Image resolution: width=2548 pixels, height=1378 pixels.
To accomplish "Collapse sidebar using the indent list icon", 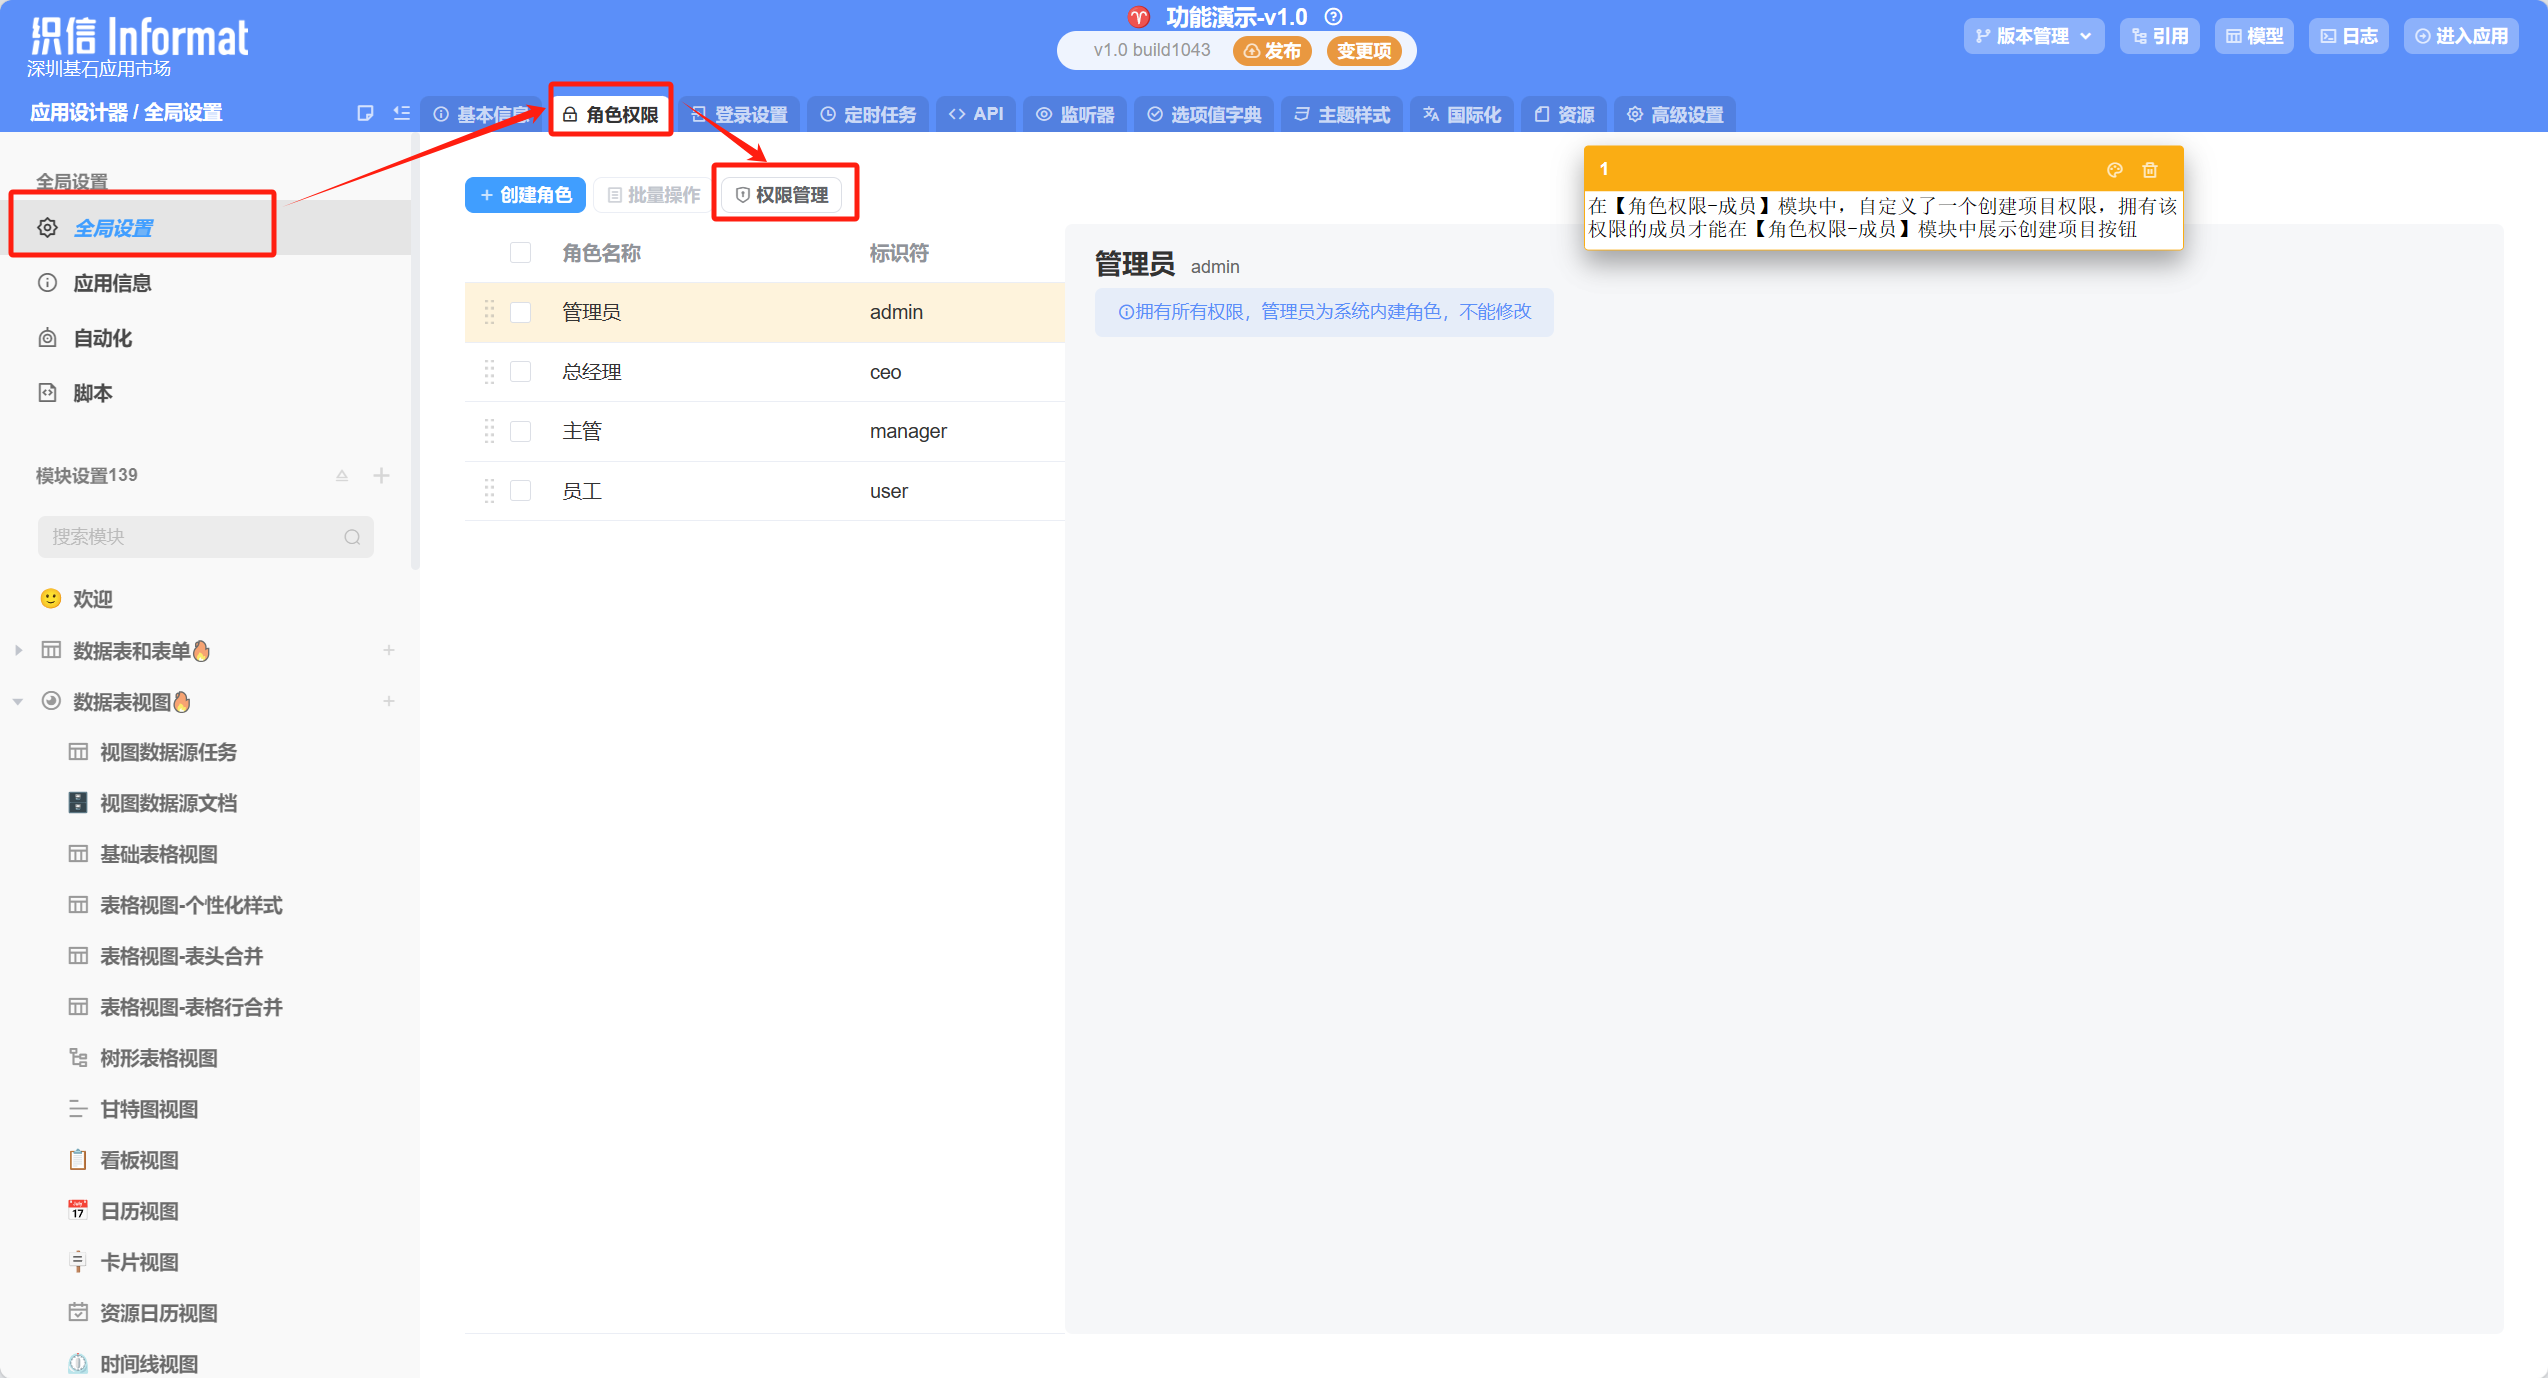I will 402,113.
